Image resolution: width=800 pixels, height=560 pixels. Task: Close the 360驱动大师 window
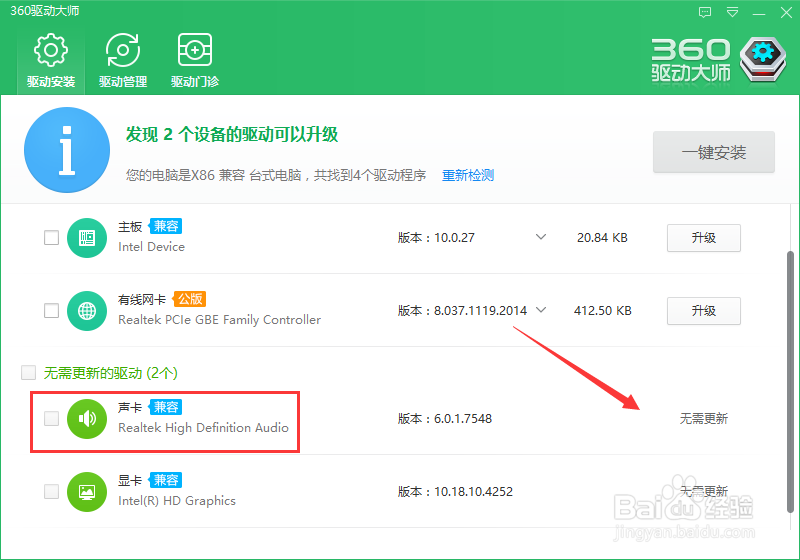786,13
